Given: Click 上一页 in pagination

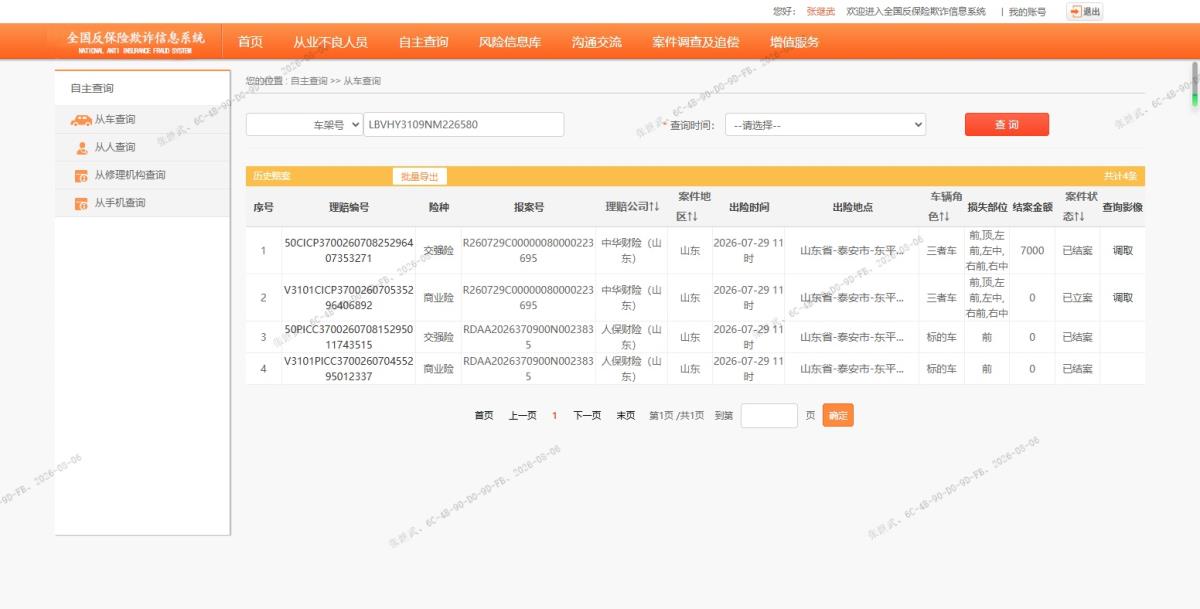Looking at the screenshot, I should 523,416.
